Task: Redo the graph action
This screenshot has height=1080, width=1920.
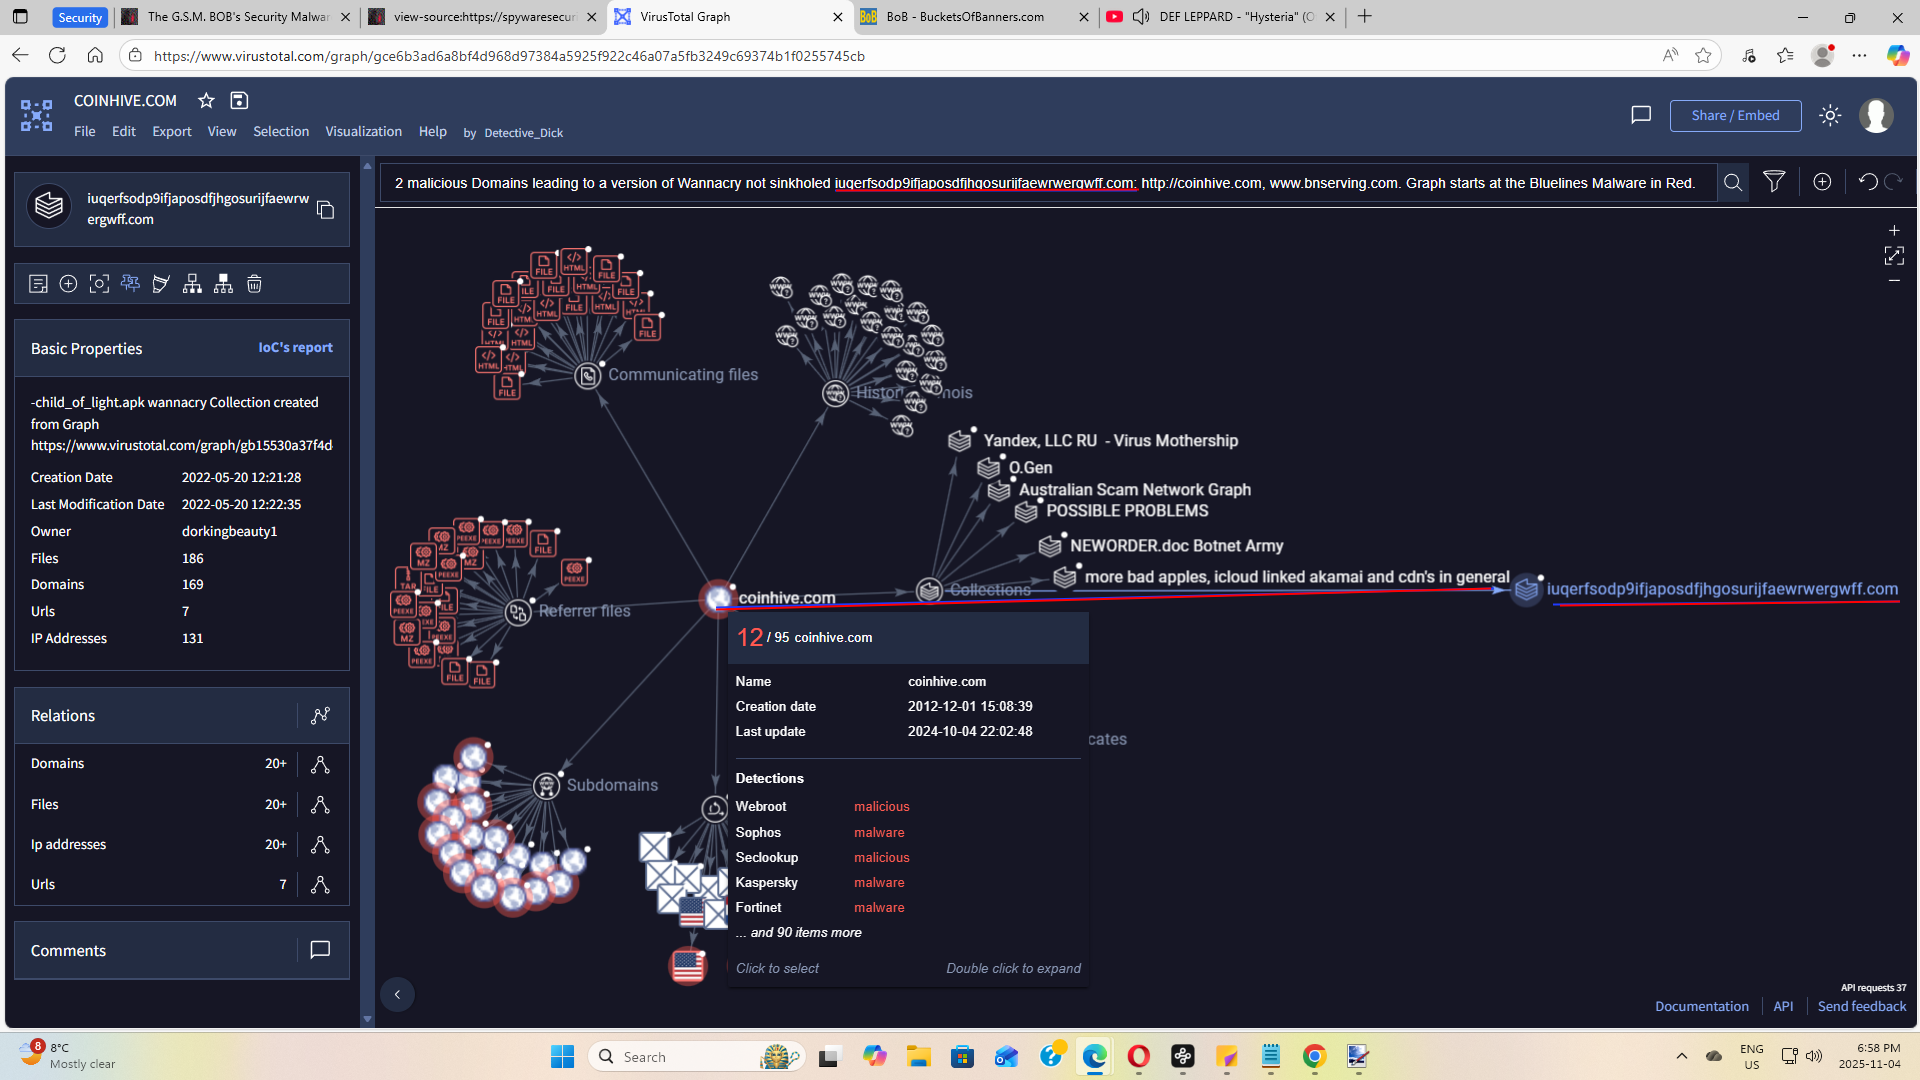Action: coord(1893,181)
